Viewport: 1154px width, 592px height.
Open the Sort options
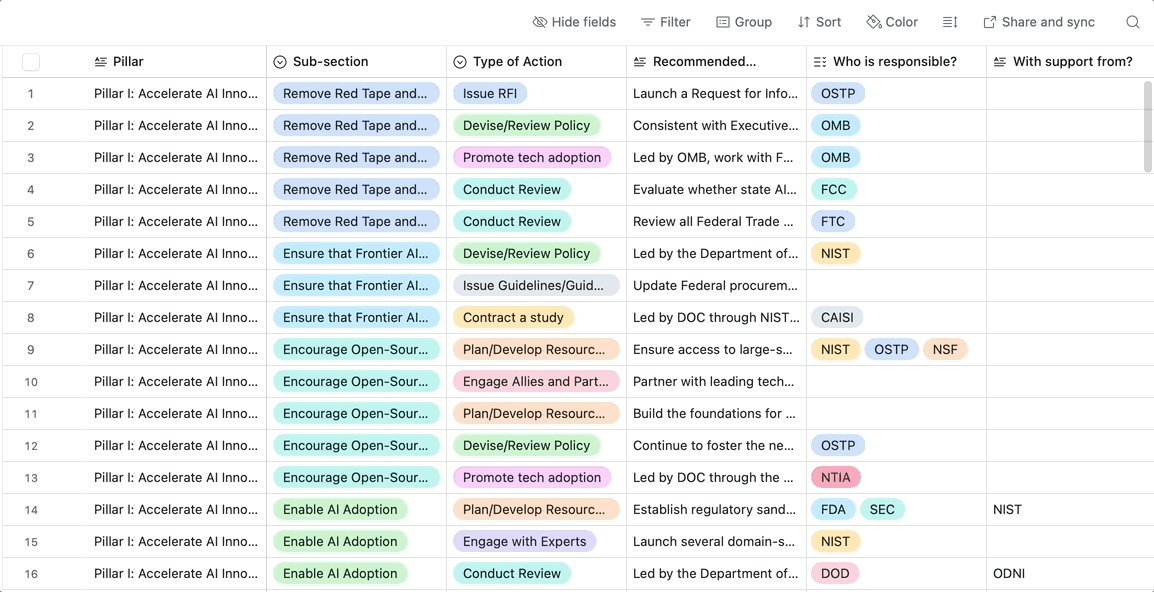pyautogui.click(x=819, y=22)
